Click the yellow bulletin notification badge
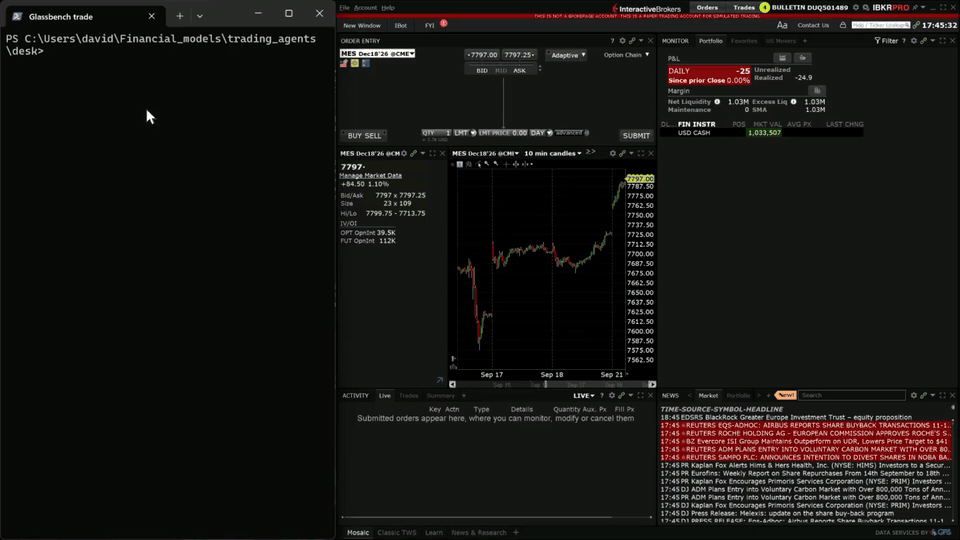This screenshot has height=540, width=960. (765, 7)
